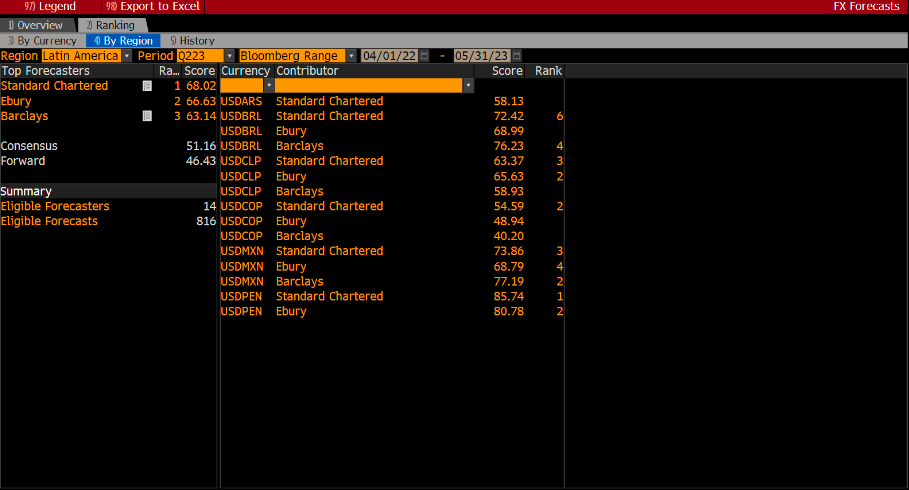This screenshot has height=490, width=909.
Task: Switch to the By Currency view
Action: pos(42,41)
